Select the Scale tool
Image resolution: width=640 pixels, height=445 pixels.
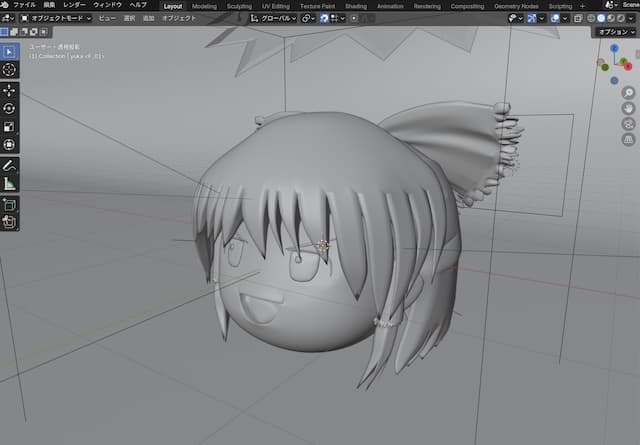point(10,126)
